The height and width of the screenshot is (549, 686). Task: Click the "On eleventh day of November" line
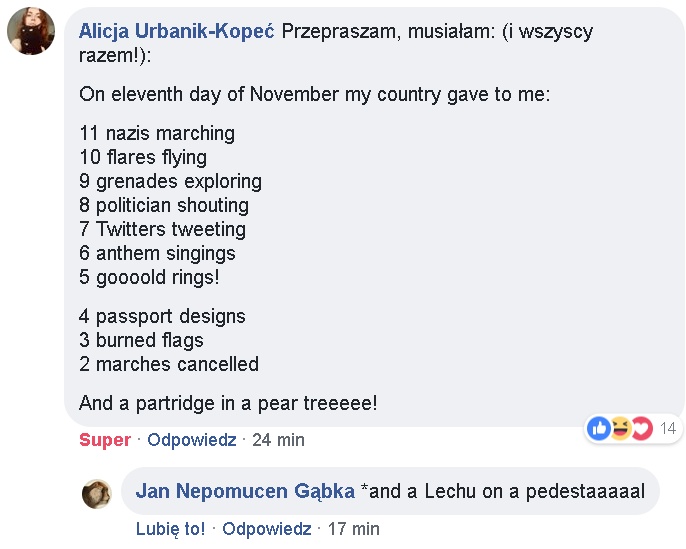[314, 95]
